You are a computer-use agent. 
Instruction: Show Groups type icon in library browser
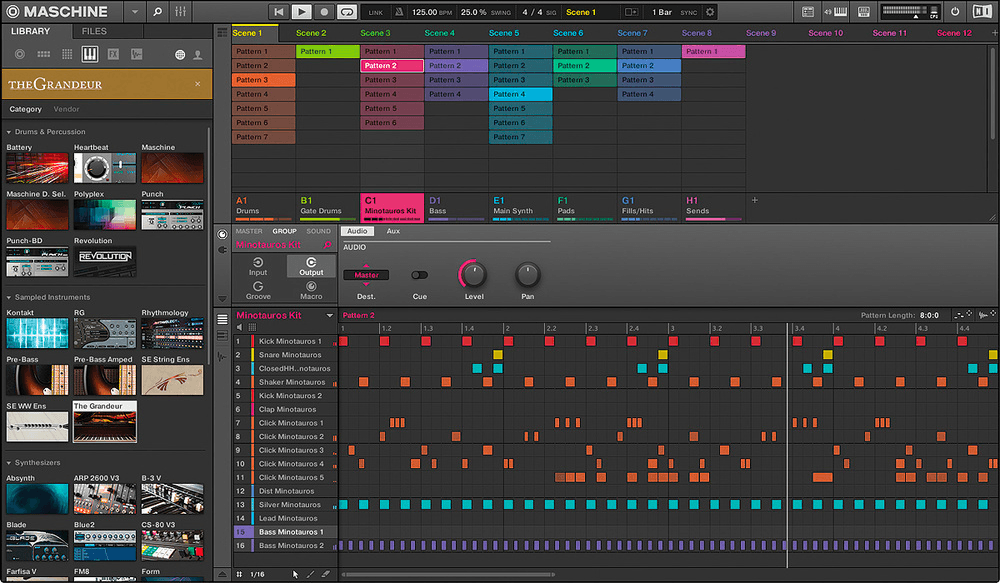click(x=43, y=54)
